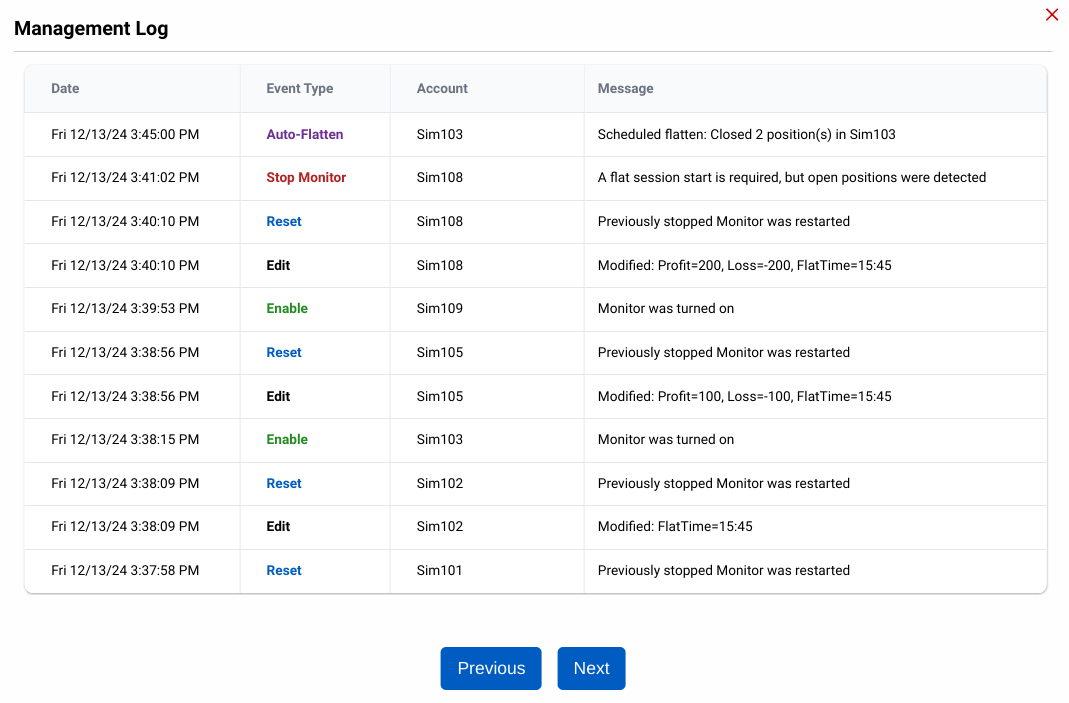Sort the table by Account column

441,88
